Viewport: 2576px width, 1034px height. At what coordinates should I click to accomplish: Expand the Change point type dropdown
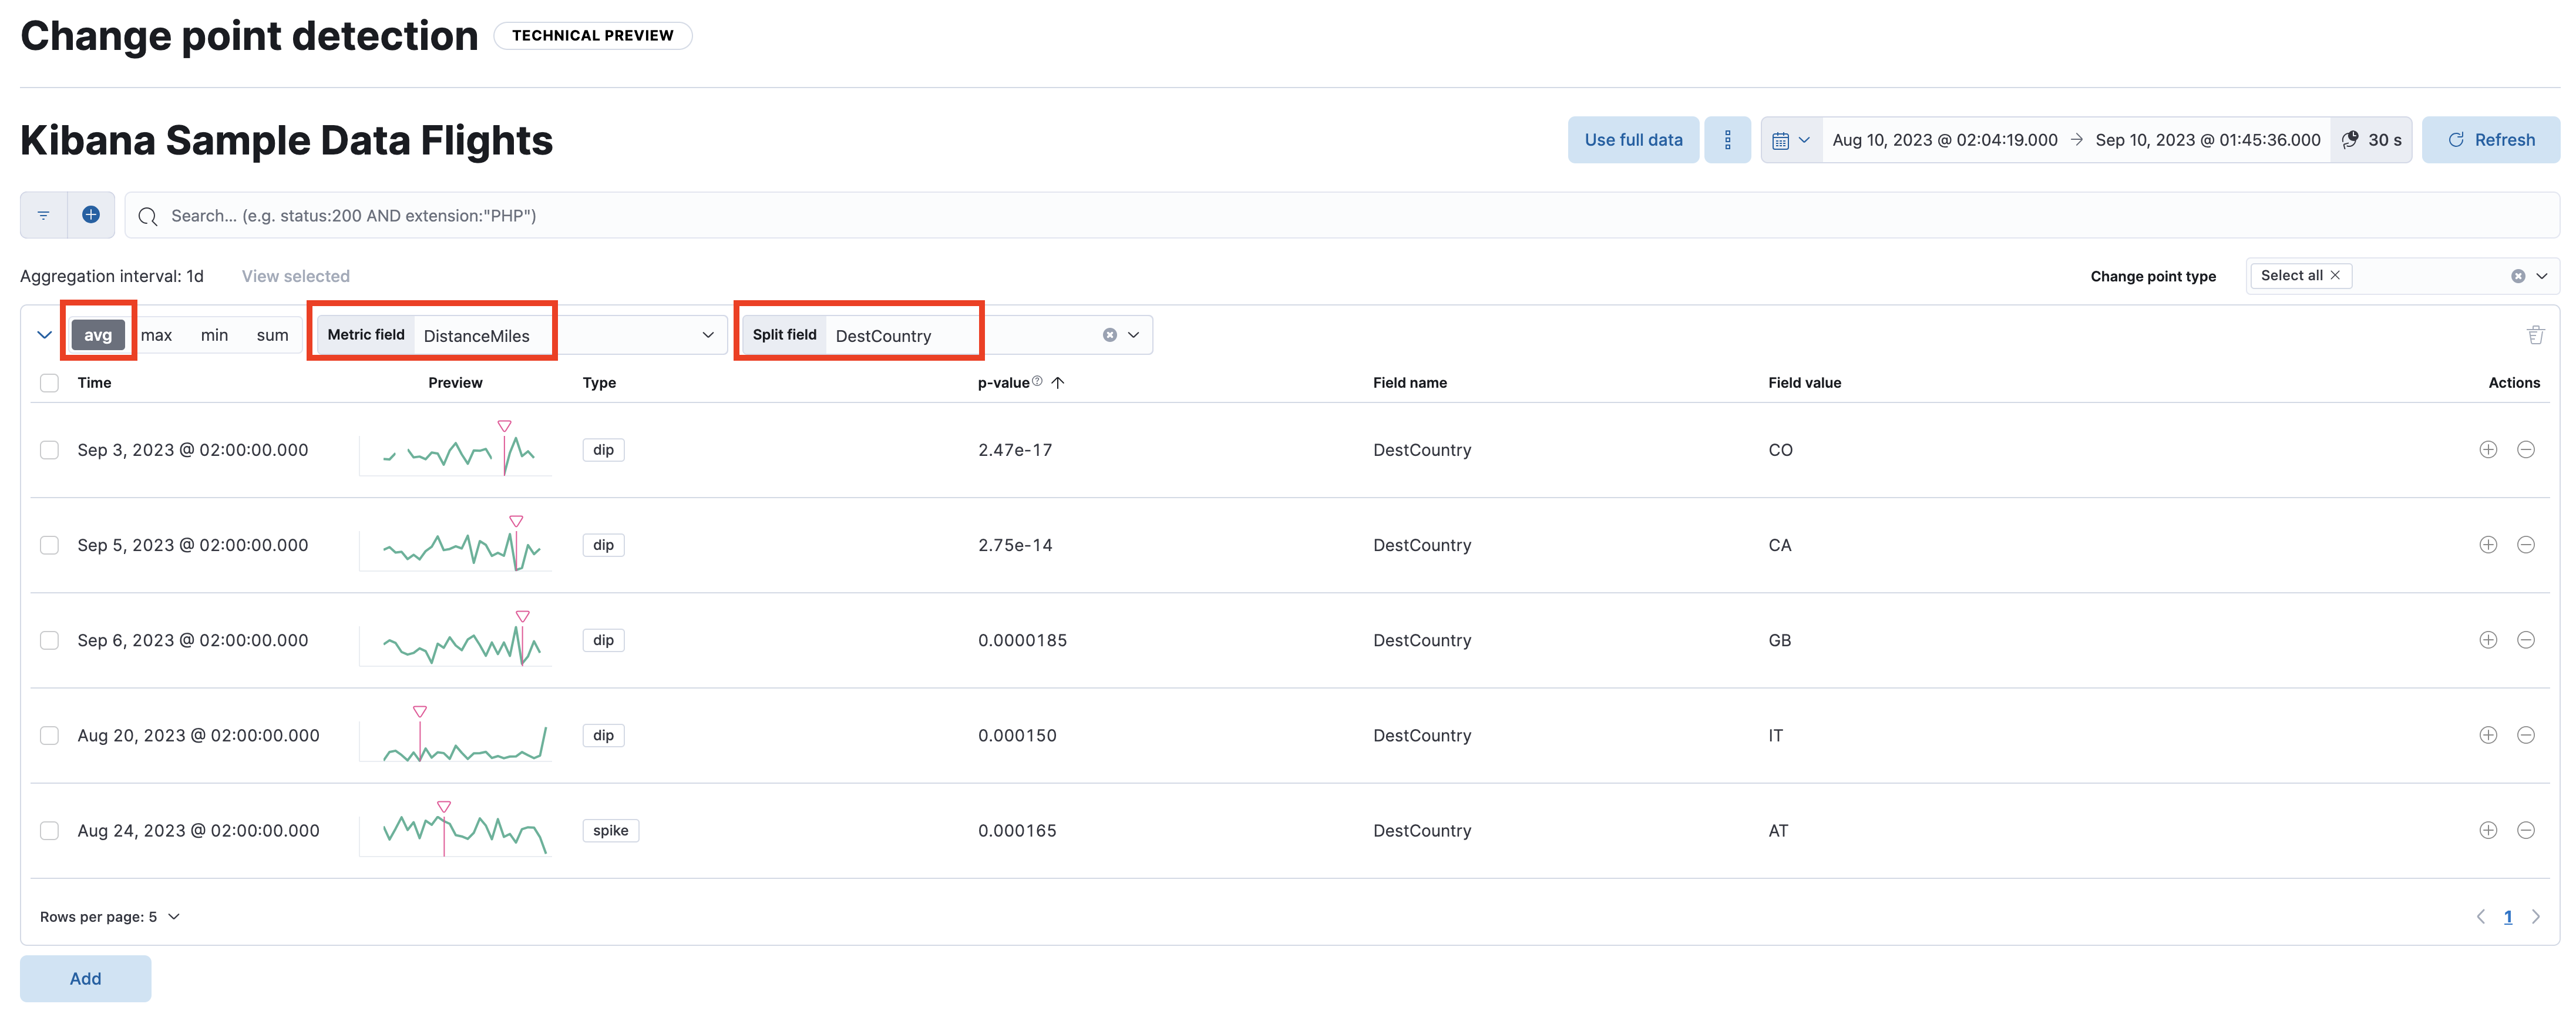click(2542, 276)
